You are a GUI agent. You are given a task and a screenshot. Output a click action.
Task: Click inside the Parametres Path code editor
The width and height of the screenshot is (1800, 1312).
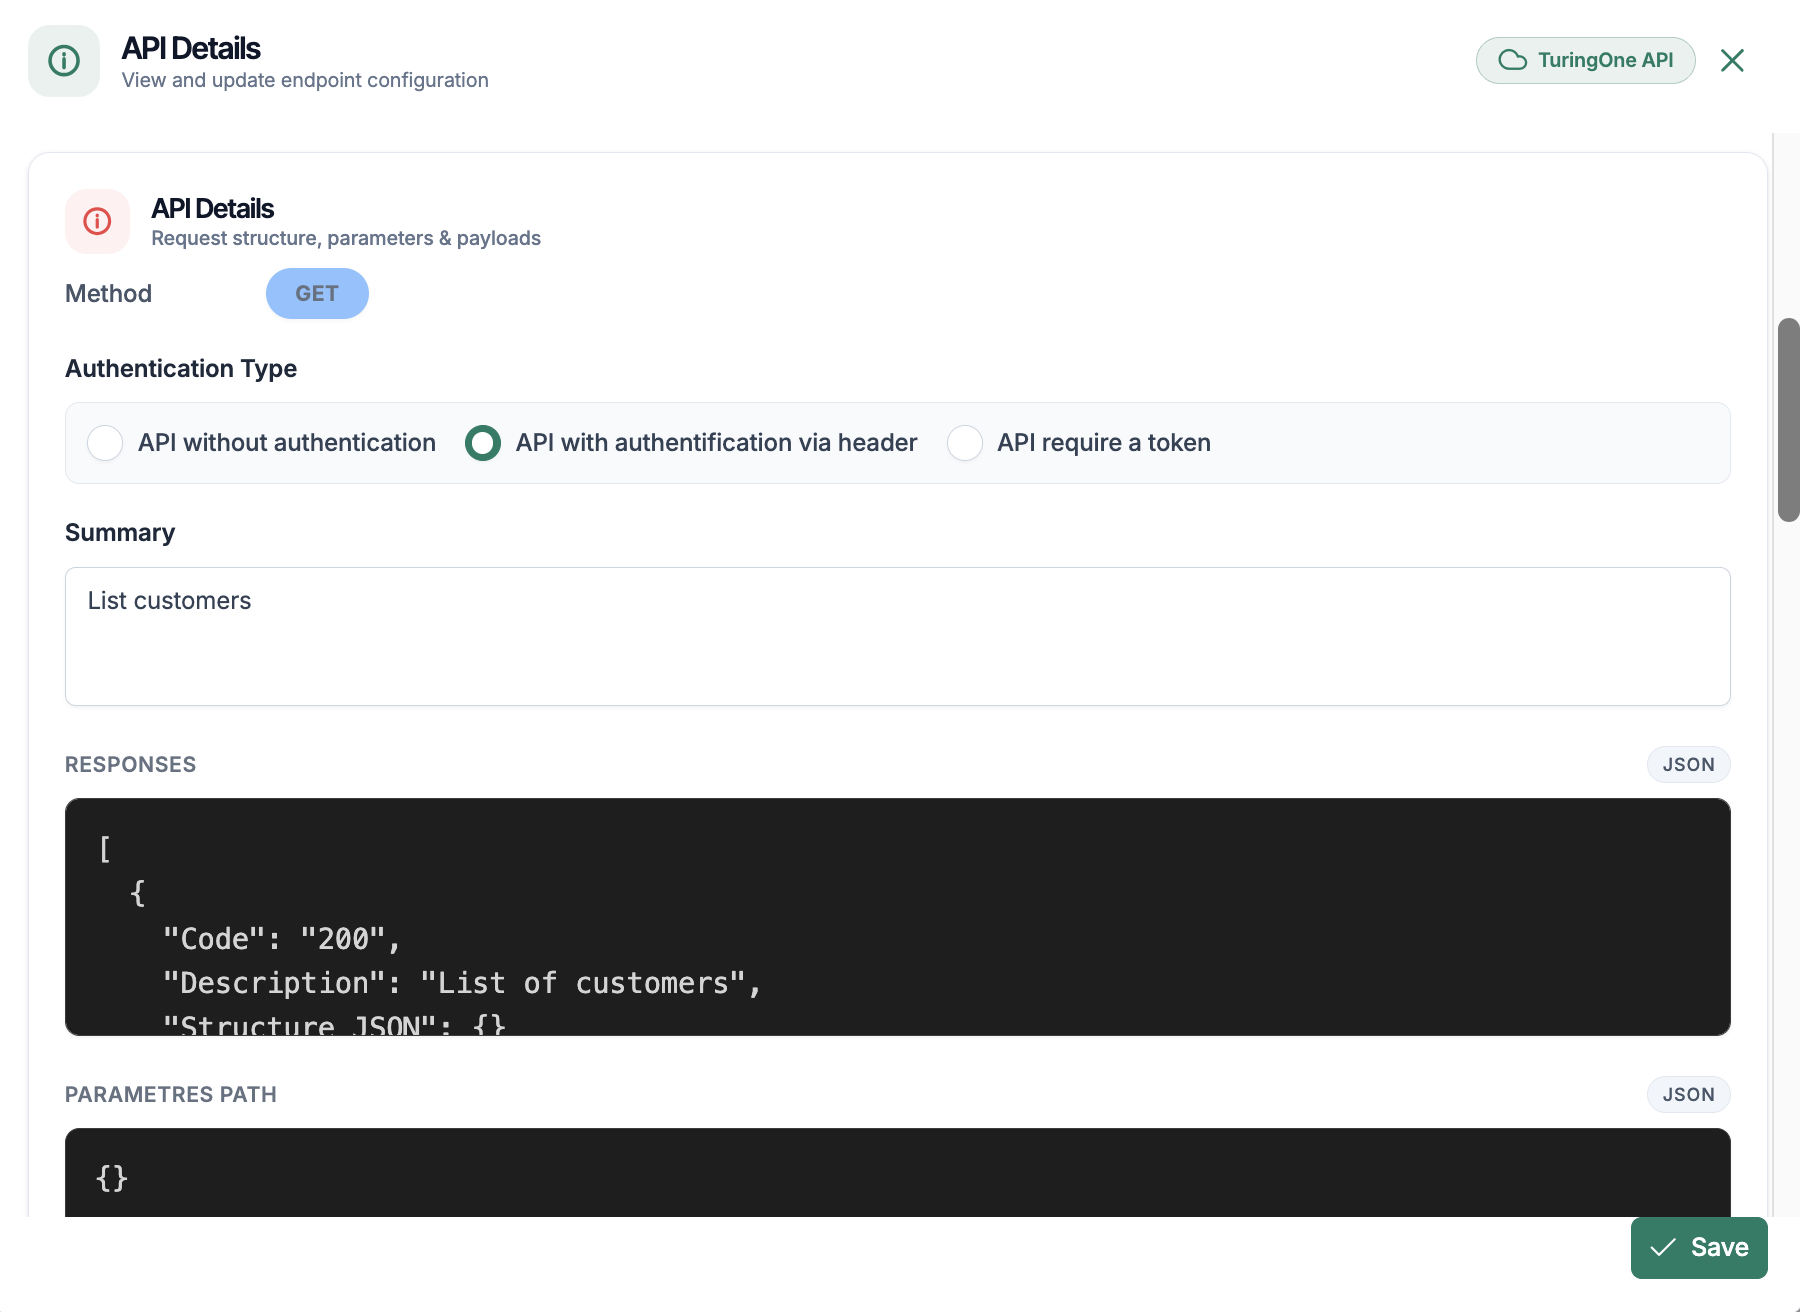(x=897, y=1175)
